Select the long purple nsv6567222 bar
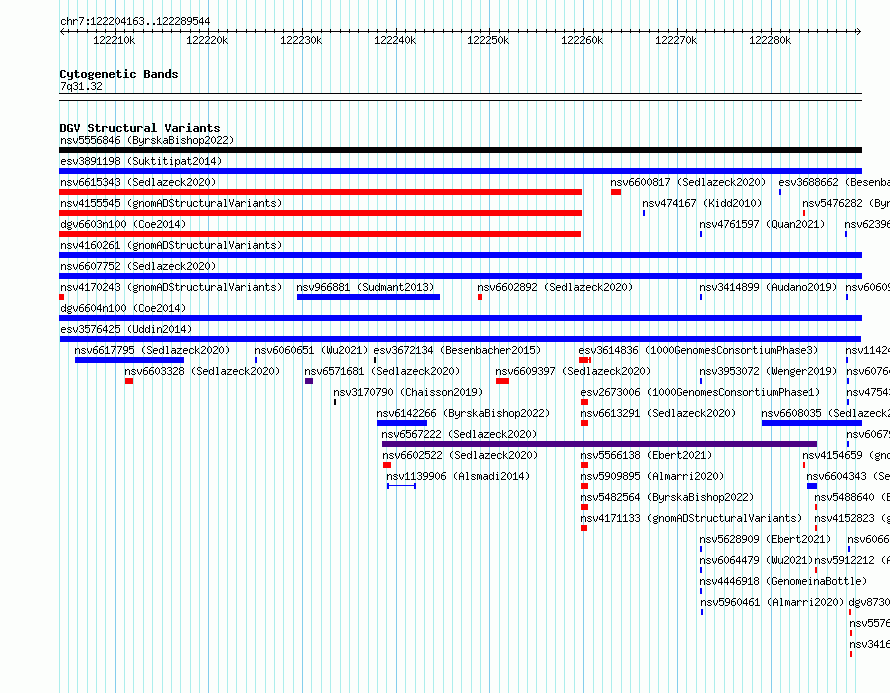 coord(599,444)
